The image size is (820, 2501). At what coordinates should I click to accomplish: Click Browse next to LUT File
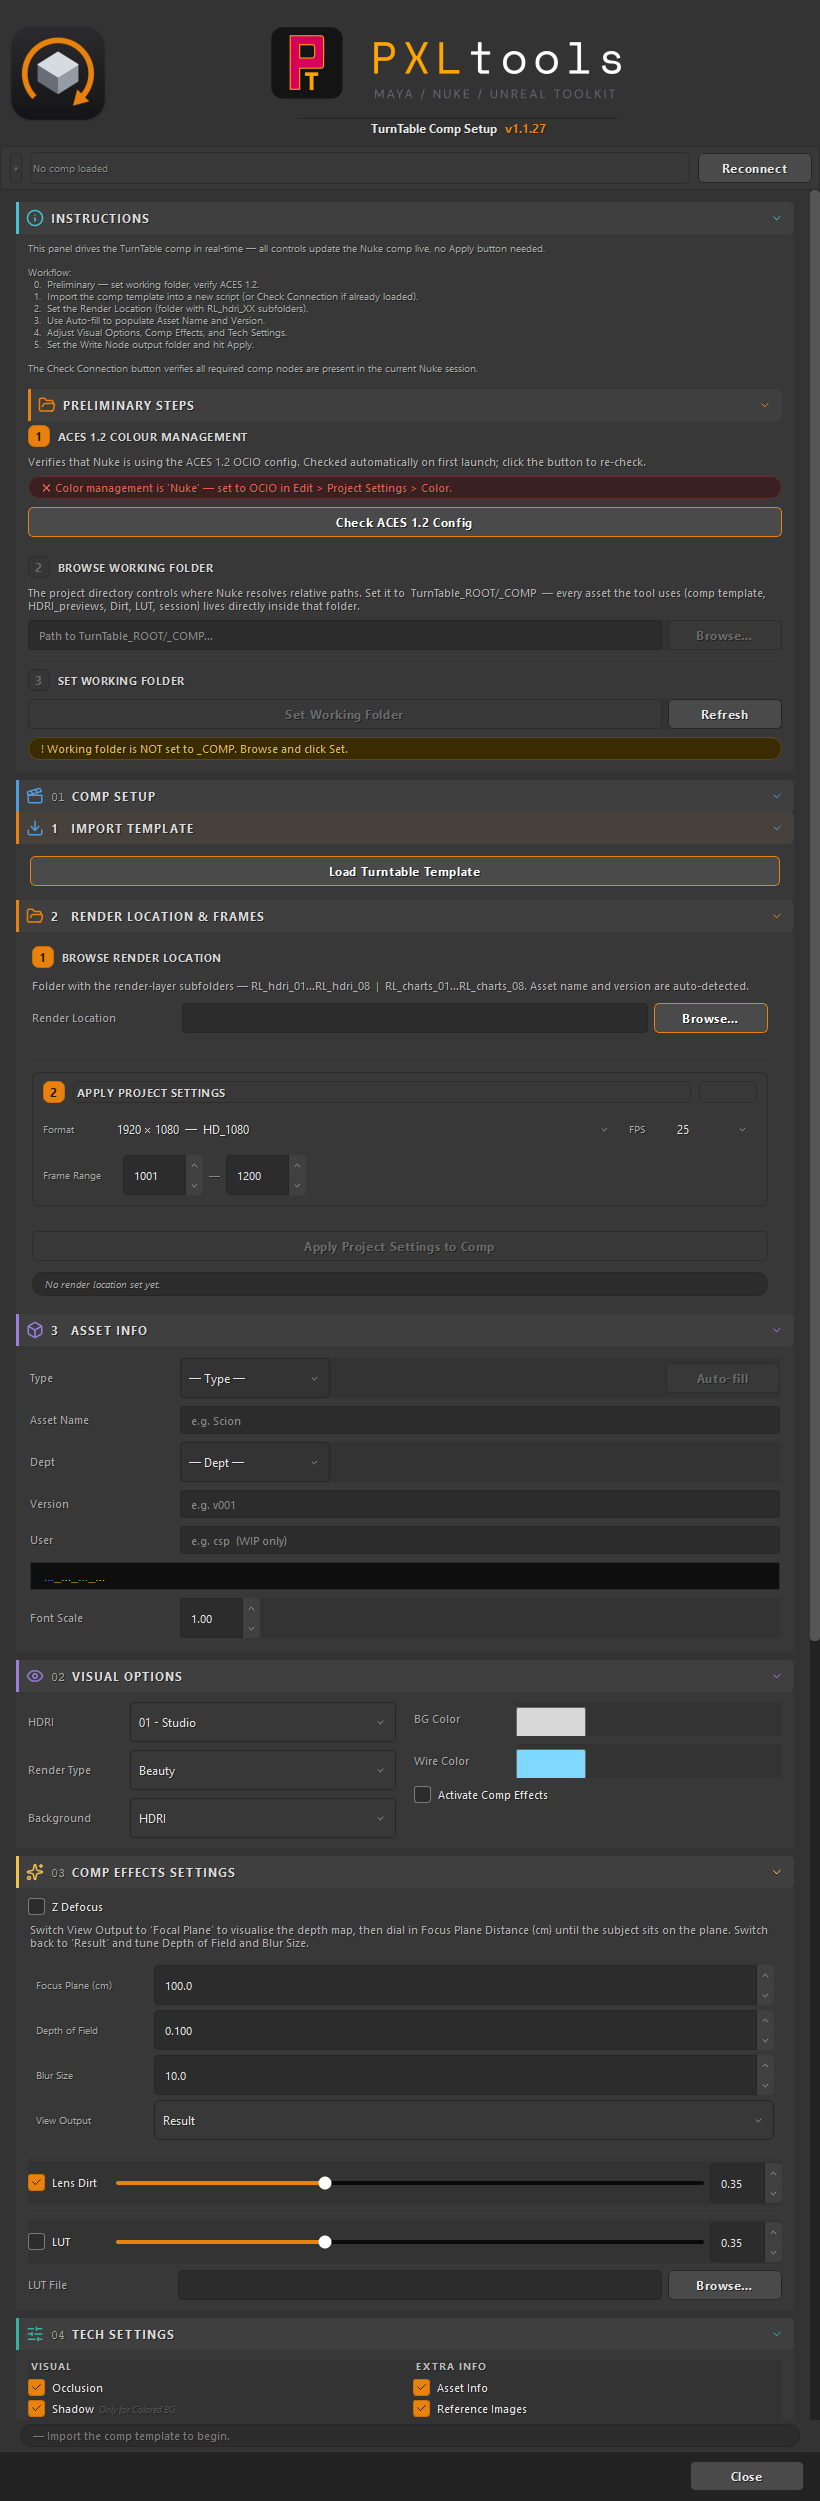[724, 2285]
